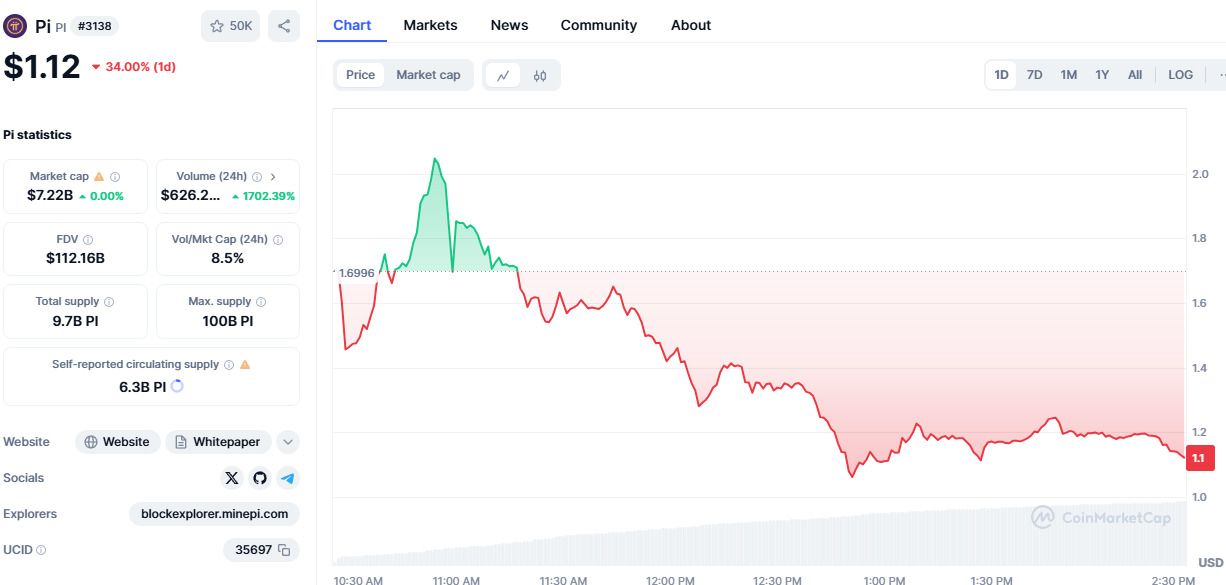The height and width of the screenshot is (585, 1226).
Task: Click the 8.5% Vol/Mkt Cap value
Action: [228, 258]
